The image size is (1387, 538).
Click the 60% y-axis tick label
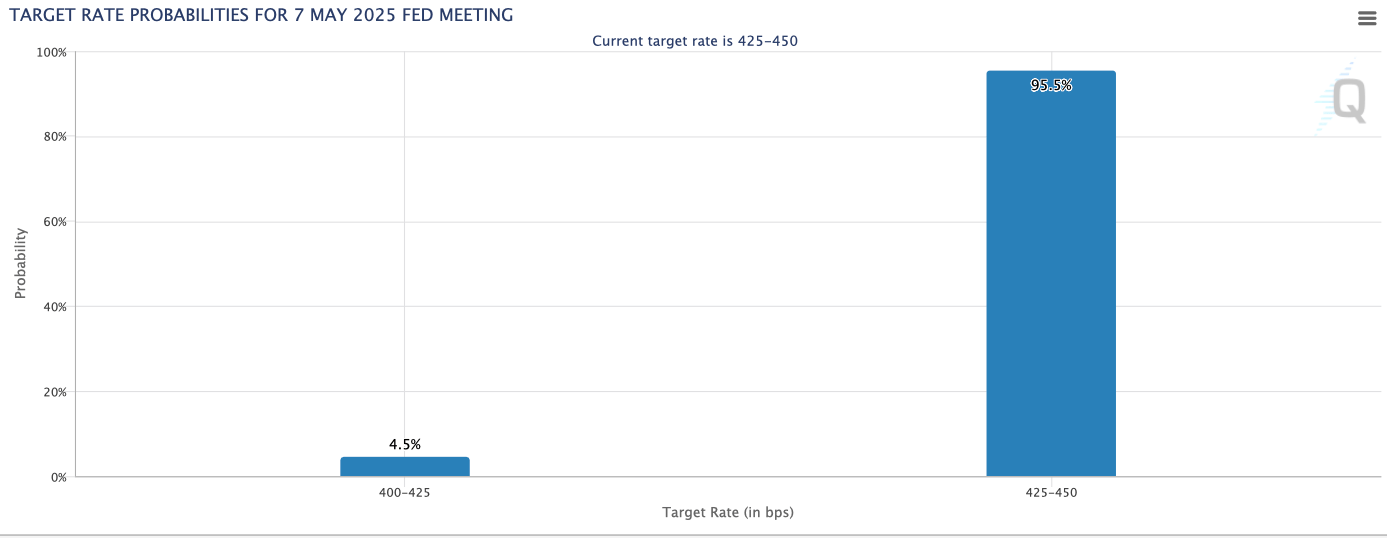tap(54, 222)
